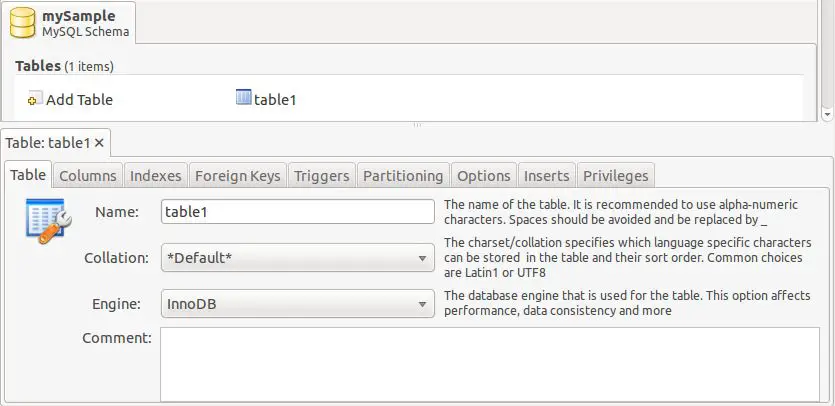This screenshot has width=835, height=406.
Task: Open the Options tab
Action: (484, 176)
